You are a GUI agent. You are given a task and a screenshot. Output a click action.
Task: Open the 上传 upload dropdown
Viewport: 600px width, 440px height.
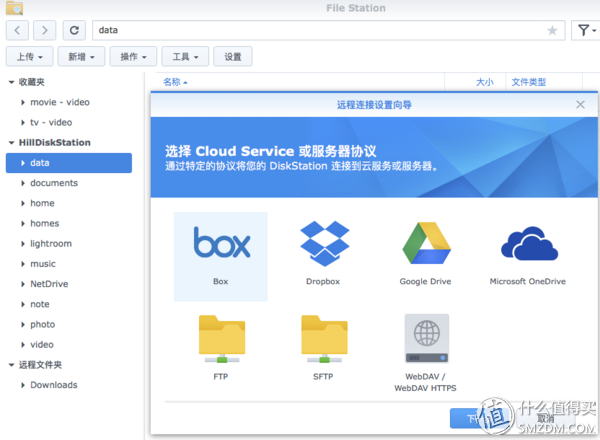tap(29, 57)
